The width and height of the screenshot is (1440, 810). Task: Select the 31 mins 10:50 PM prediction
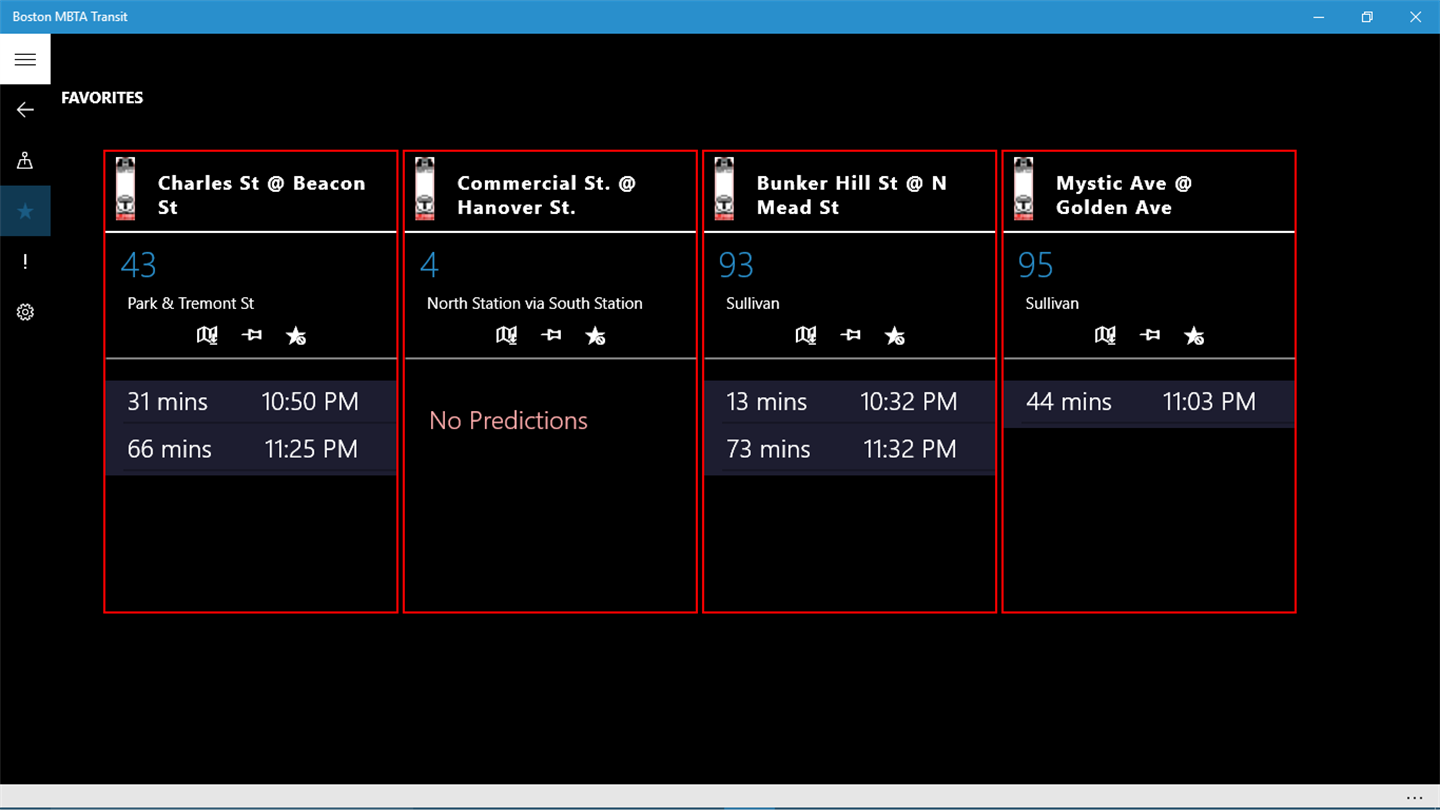click(x=251, y=402)
